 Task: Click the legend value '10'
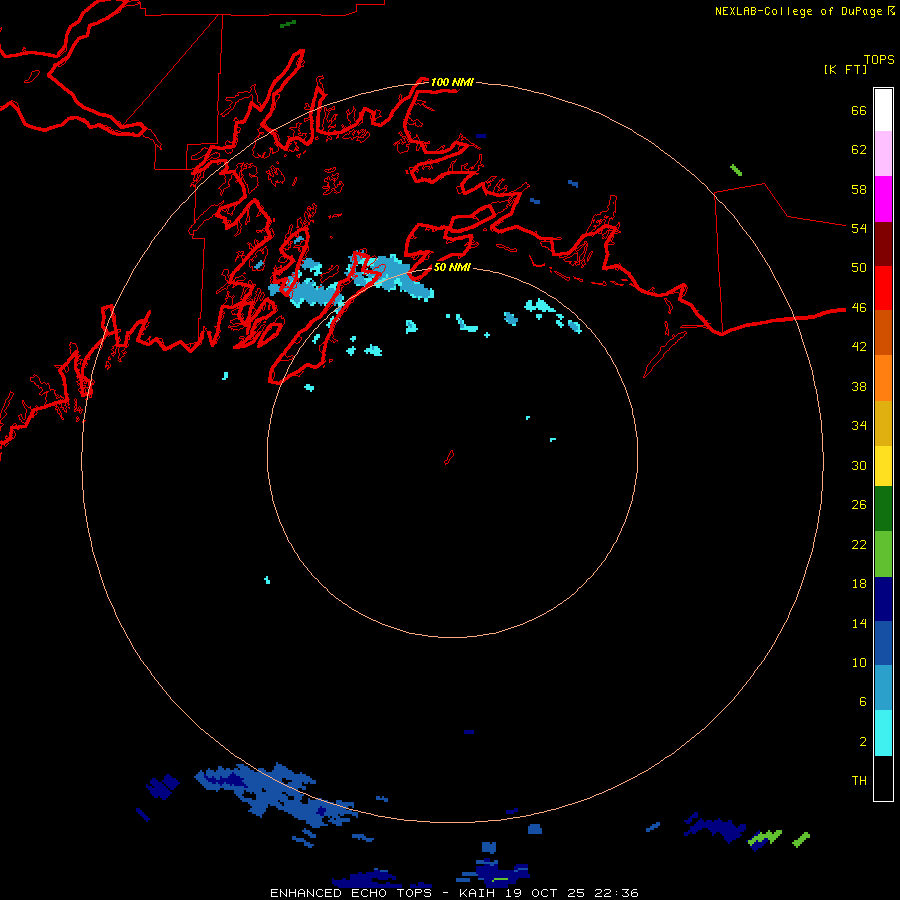click(859, 662)
